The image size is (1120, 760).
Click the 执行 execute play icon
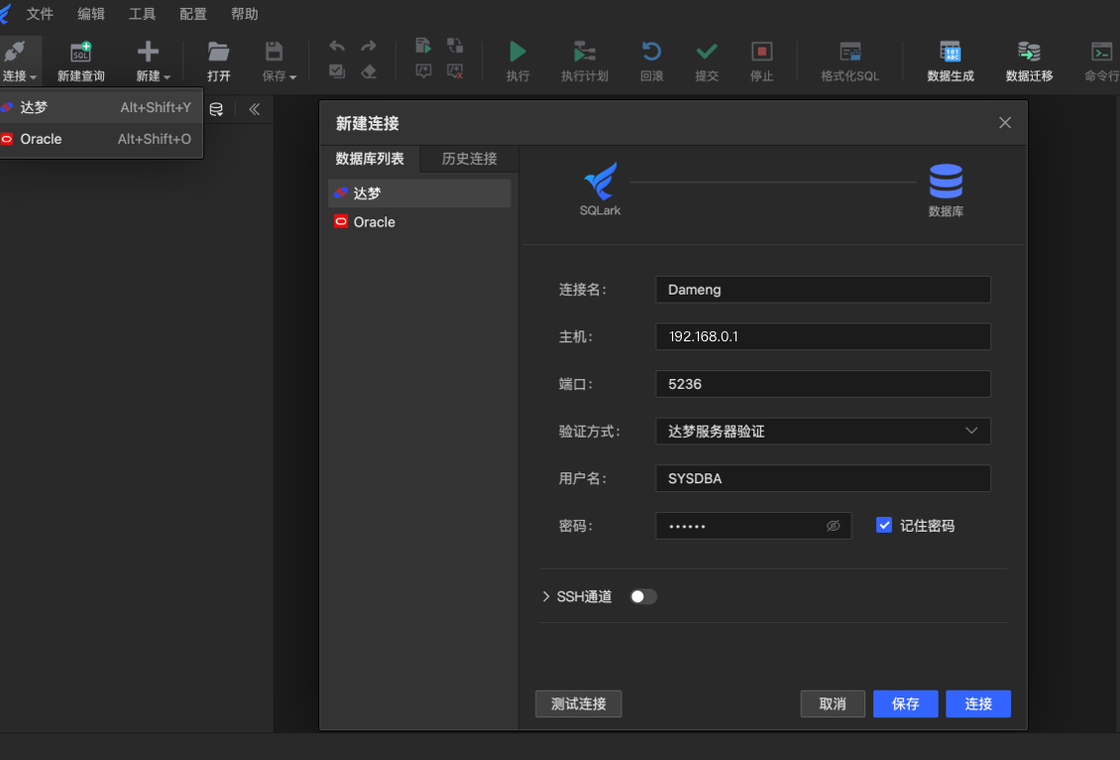(x=518, y=52)
